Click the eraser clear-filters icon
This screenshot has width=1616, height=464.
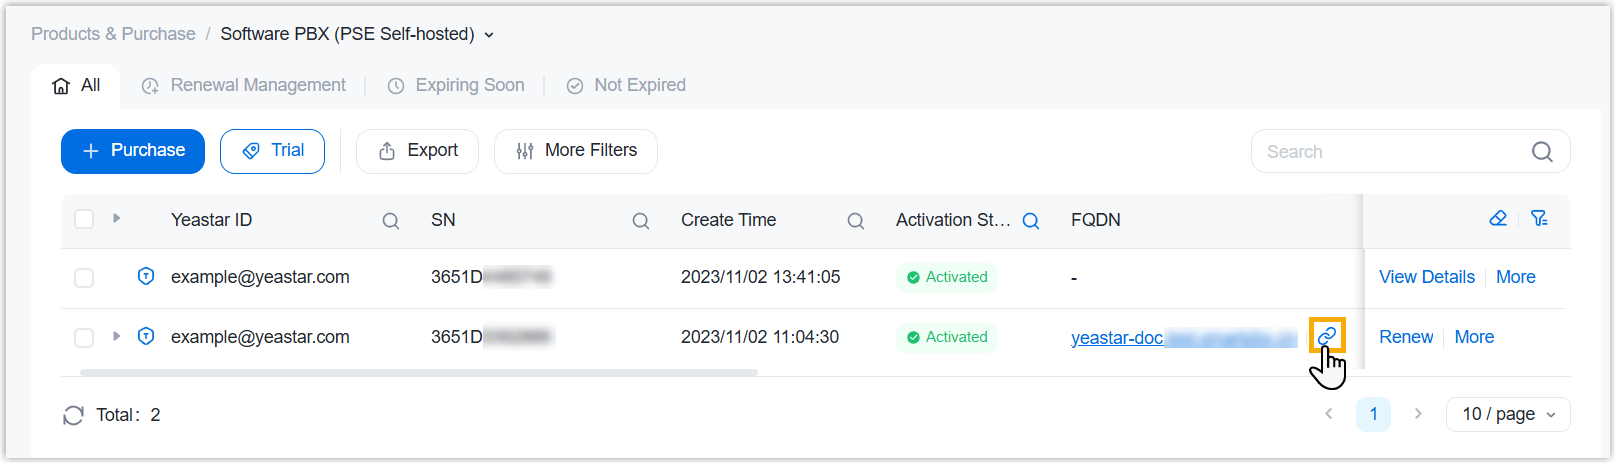1498,218
